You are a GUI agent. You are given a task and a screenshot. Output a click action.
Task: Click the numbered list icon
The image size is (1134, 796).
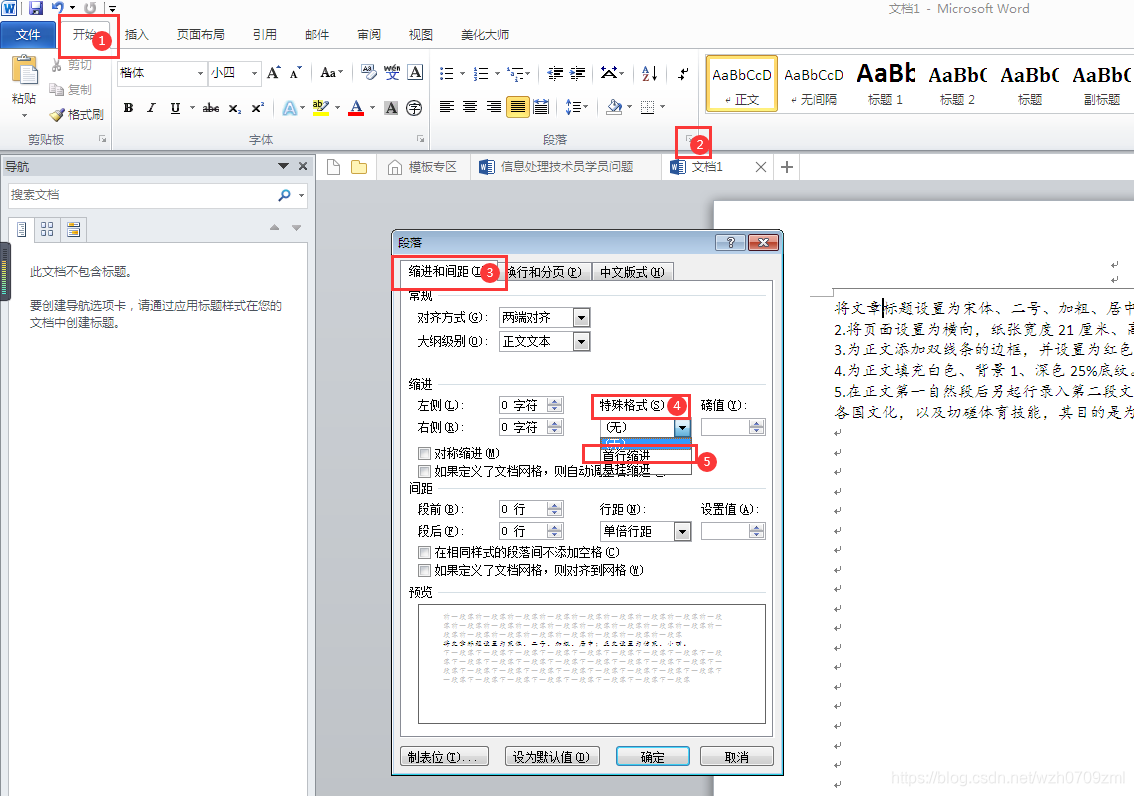tap(481, 73)
